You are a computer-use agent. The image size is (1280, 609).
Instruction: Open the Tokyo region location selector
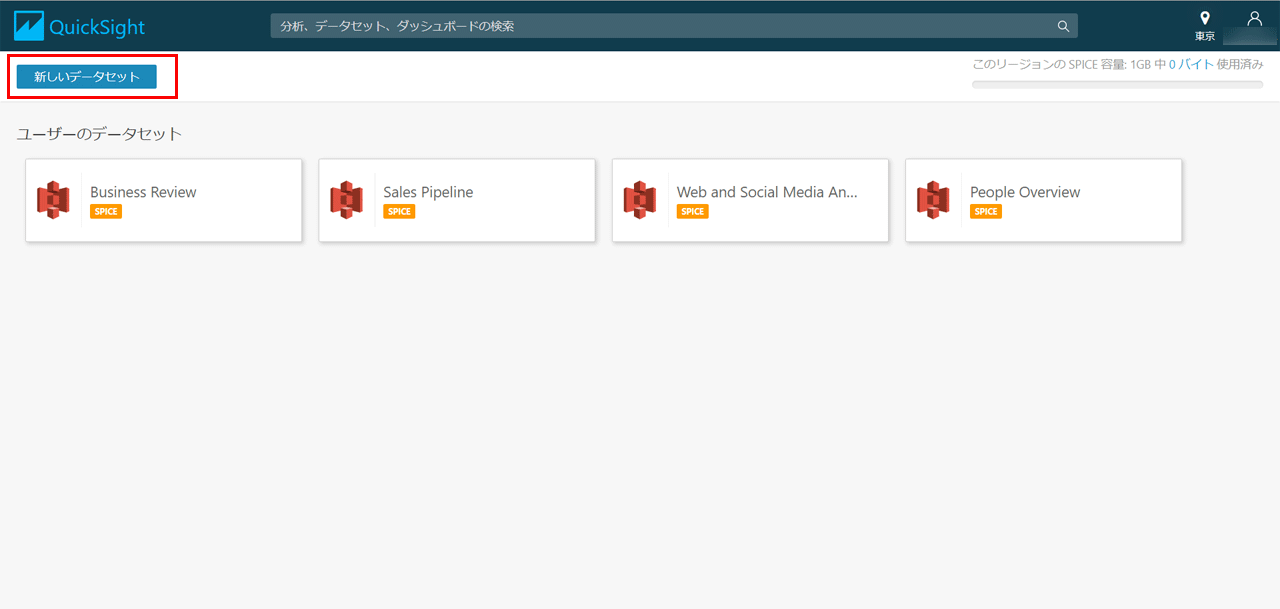(x=1205, y=26)
